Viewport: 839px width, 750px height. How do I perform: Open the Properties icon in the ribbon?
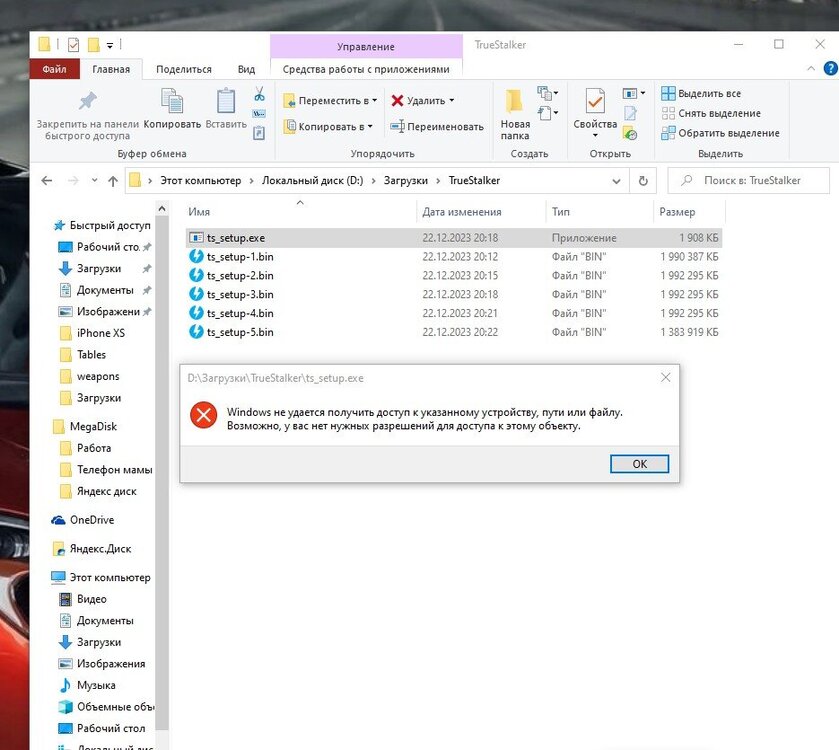coord(595,101)
